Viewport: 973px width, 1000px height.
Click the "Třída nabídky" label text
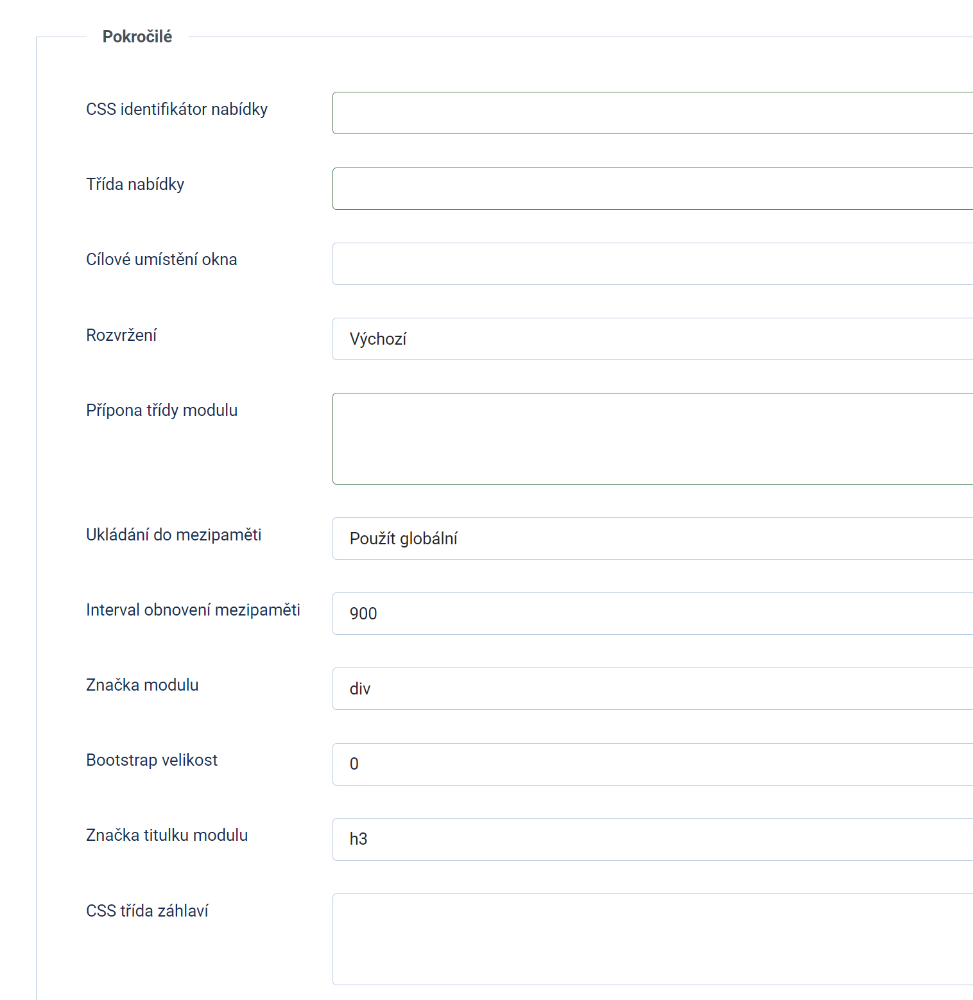(x=135, y=184)
